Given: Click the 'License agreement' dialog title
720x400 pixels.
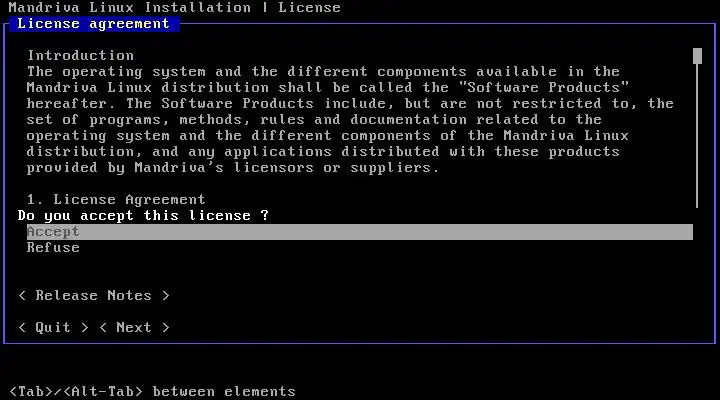Looking at the screenshot, I should [94, 24].
